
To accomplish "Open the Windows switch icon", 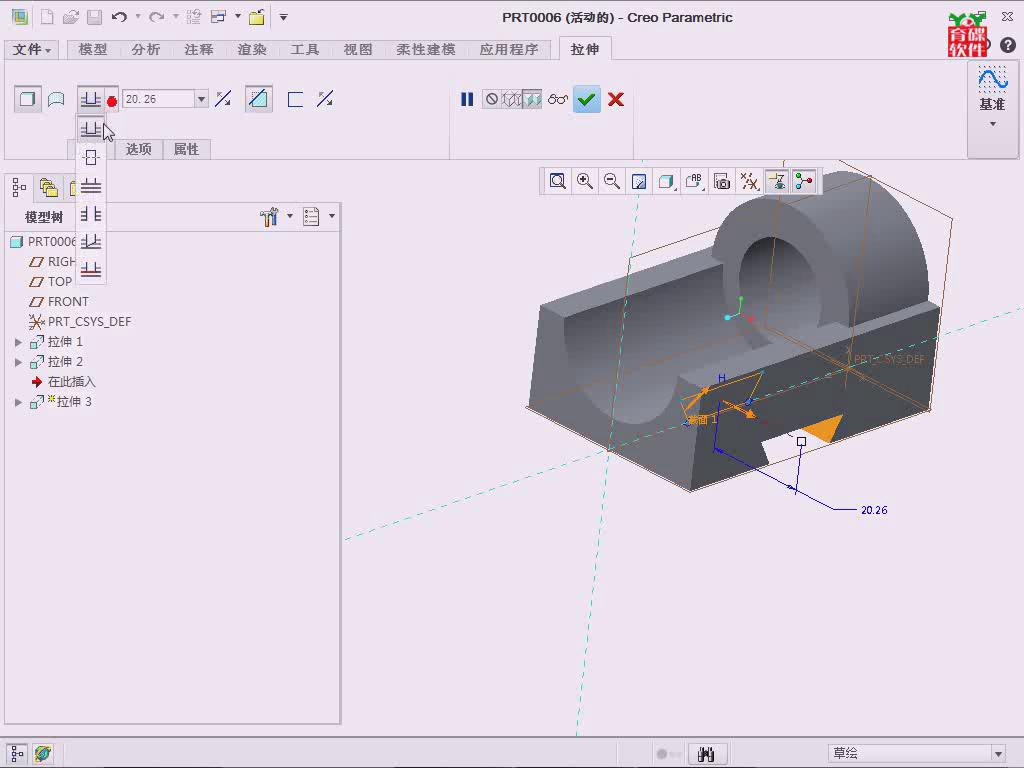I will pos(218,17).
